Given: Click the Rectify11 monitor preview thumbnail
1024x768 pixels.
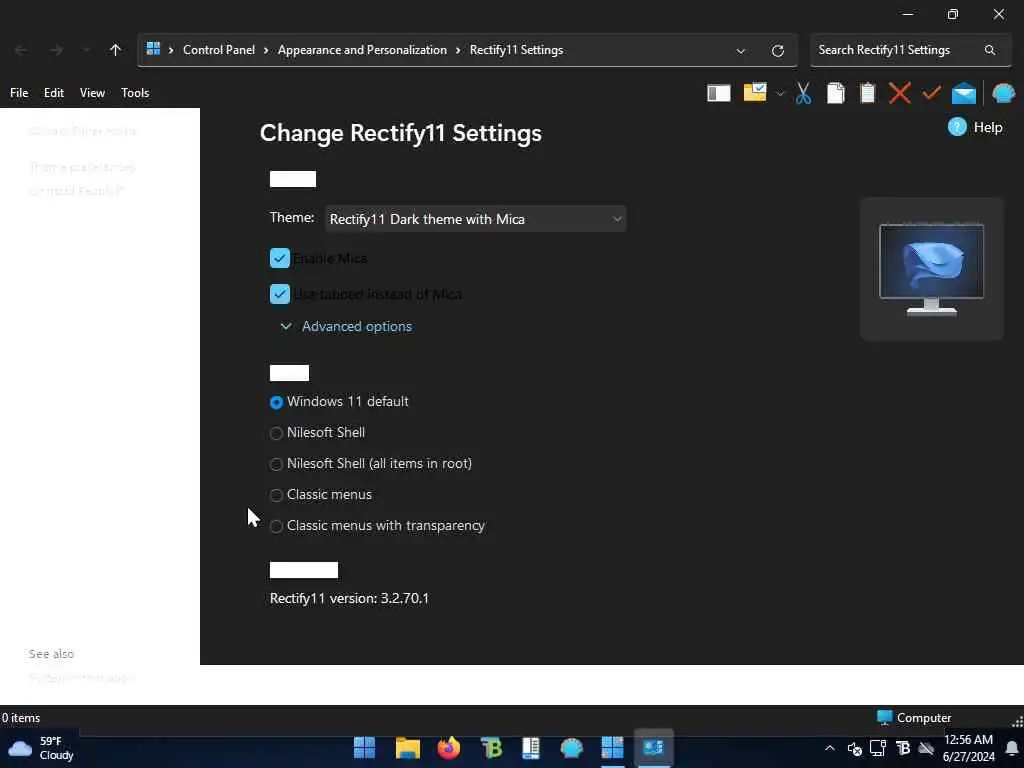Looking at the screenshot, I should (931, 268).
